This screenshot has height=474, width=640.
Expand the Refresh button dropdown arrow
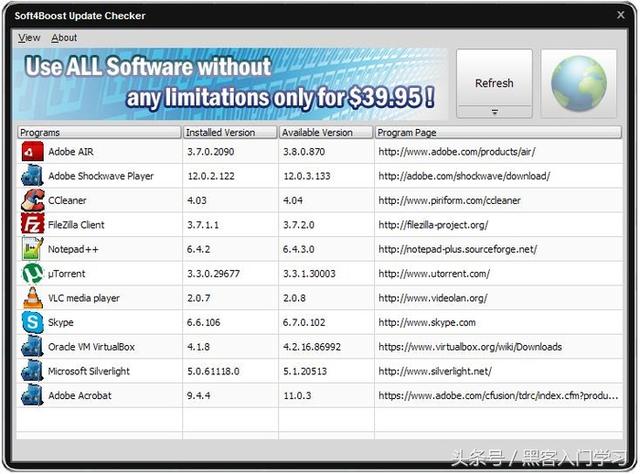point(494,112)
